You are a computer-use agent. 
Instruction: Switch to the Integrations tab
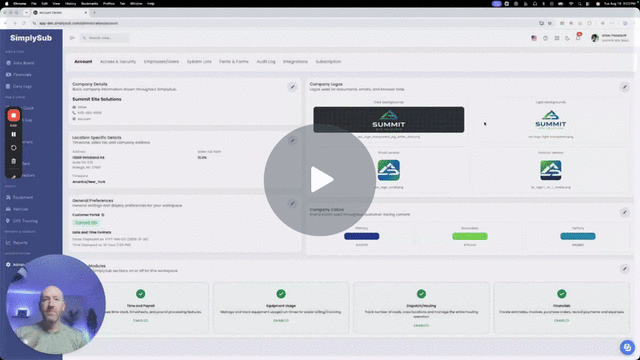(296, 62)
